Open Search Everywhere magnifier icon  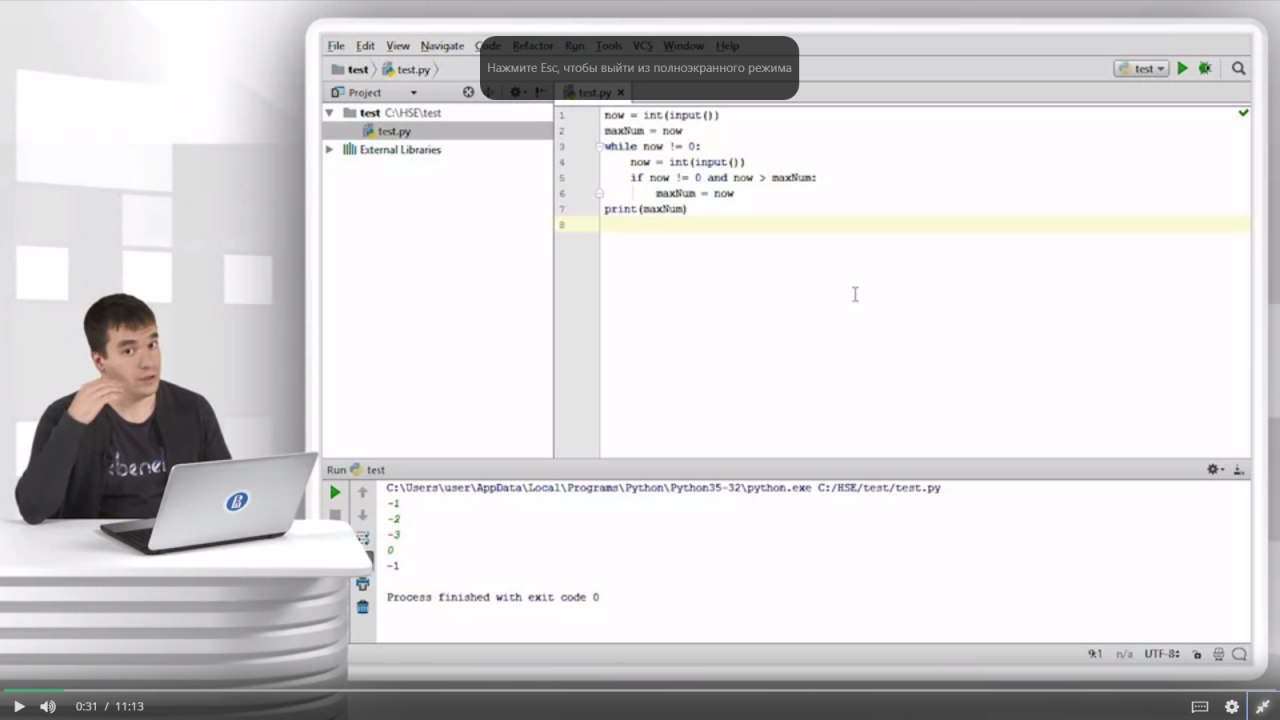(x=1239, y=69)
